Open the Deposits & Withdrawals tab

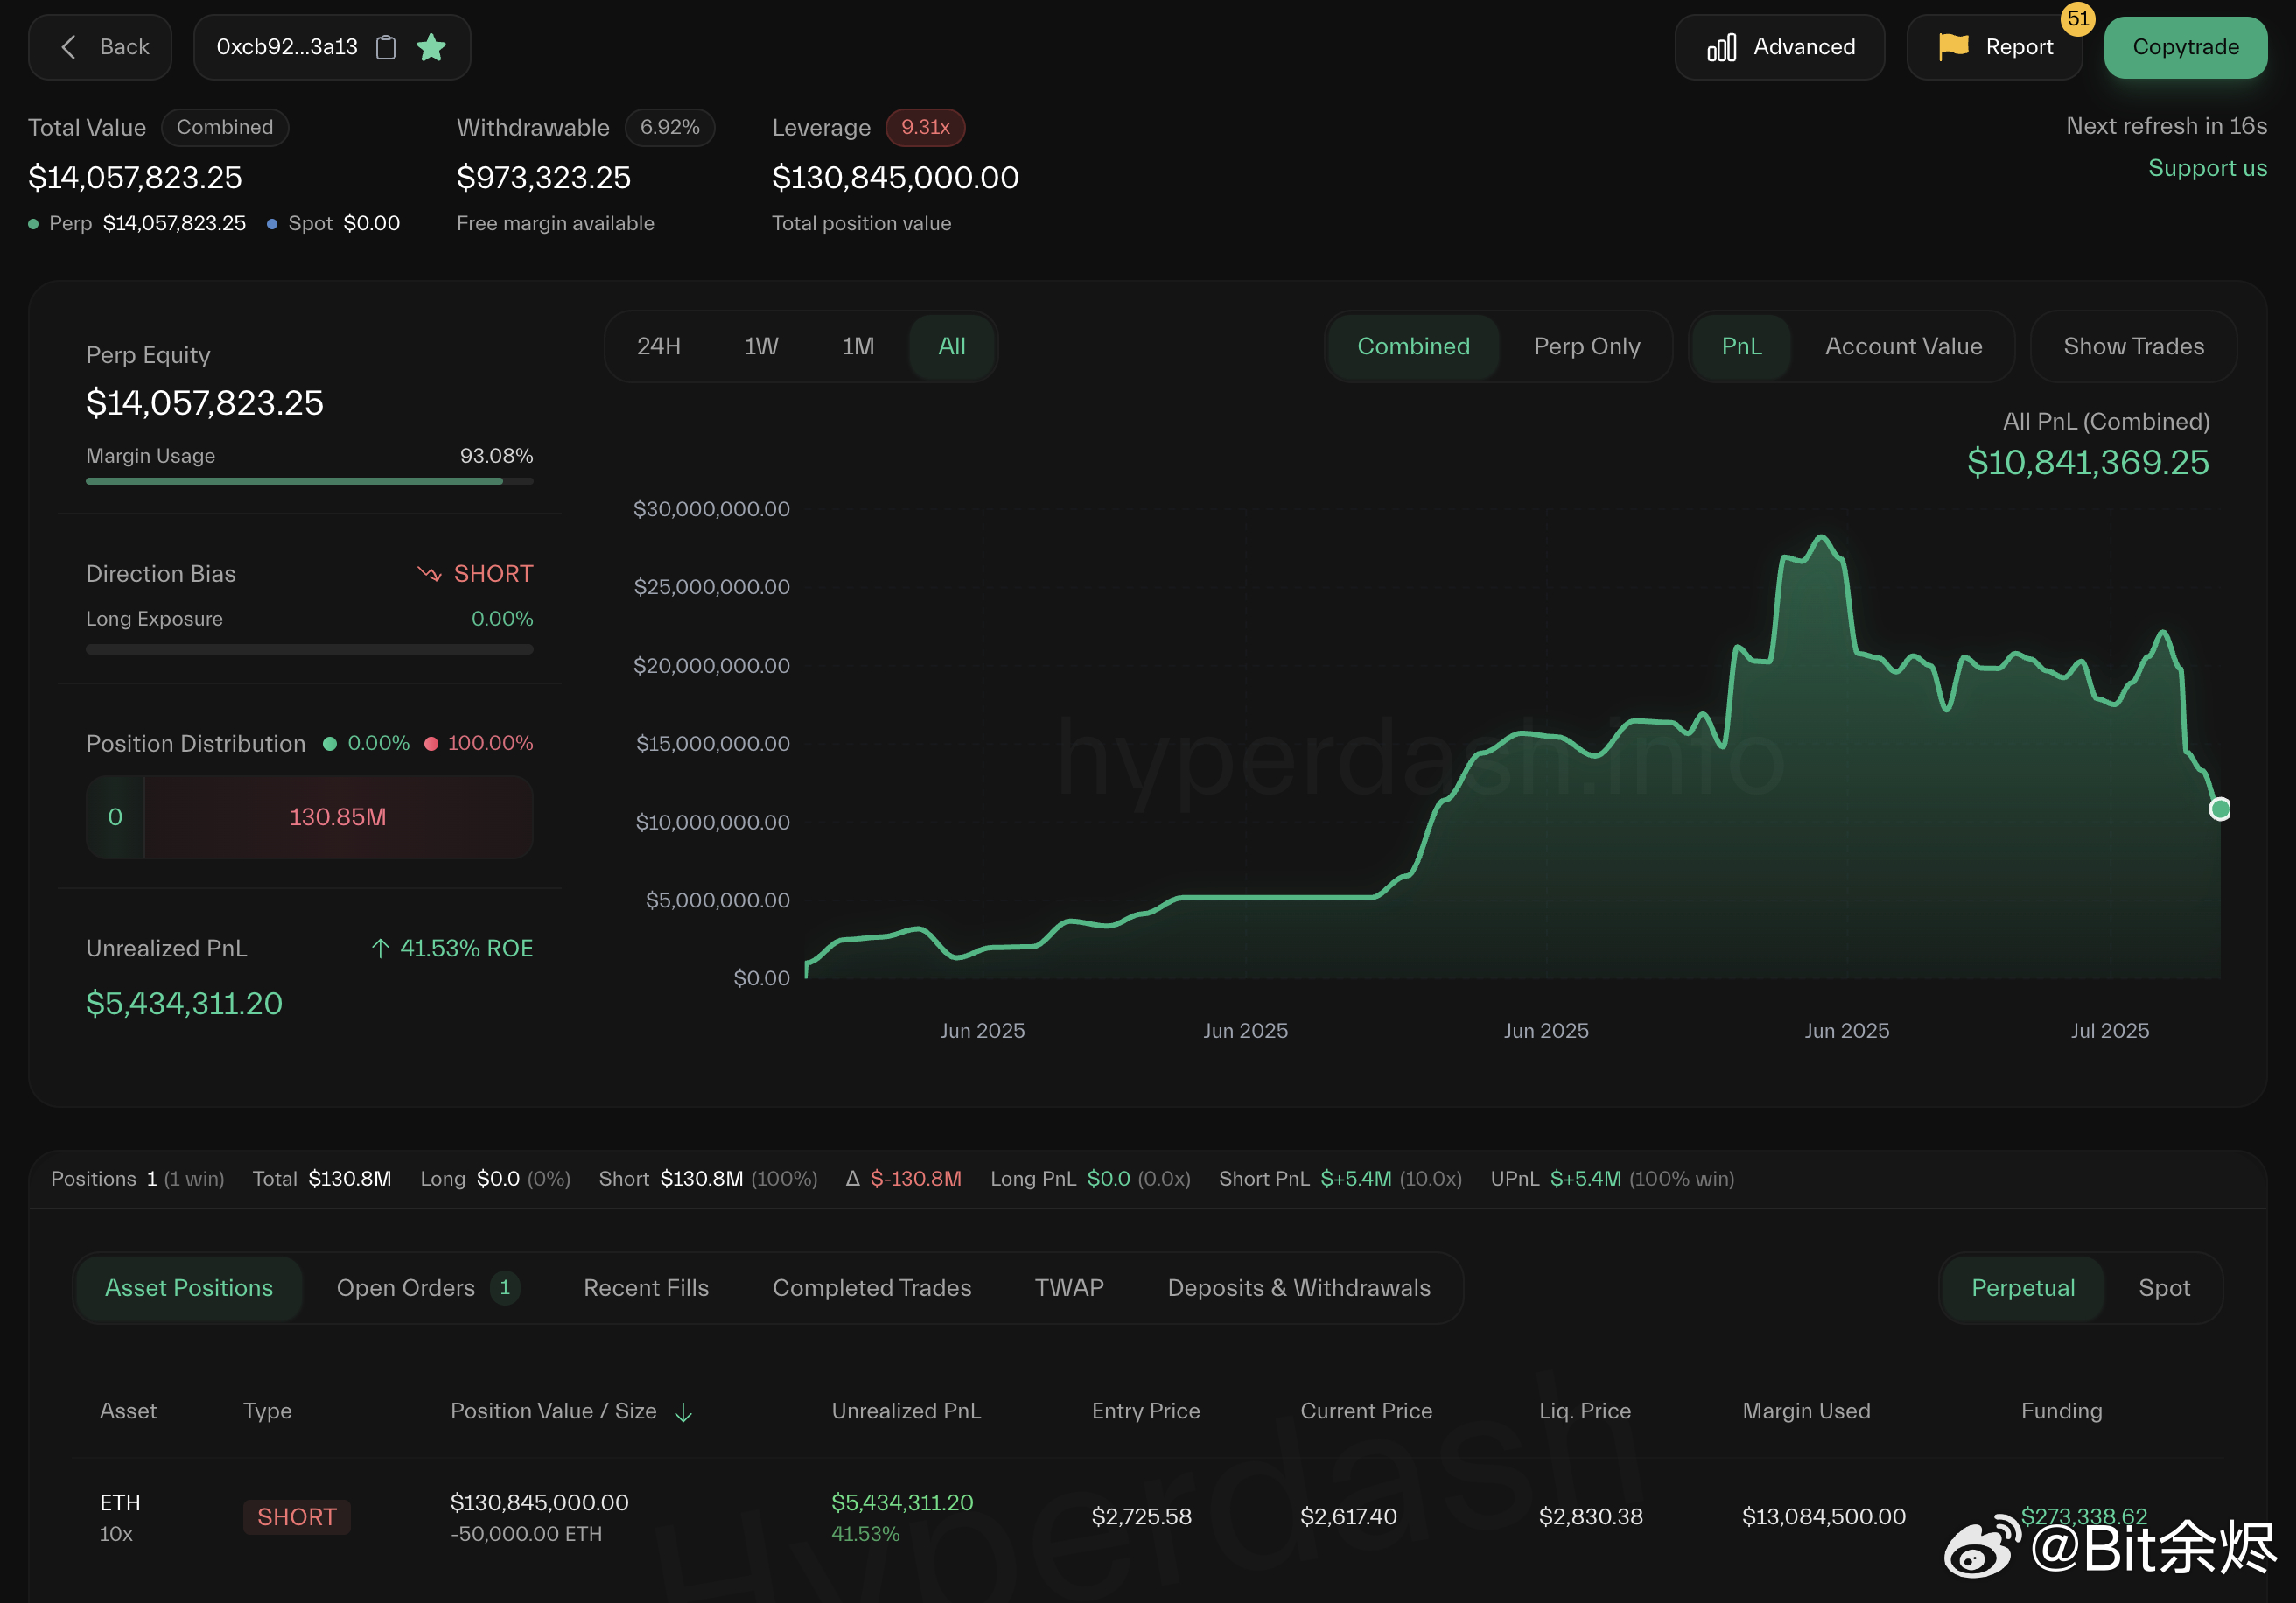pyautogui.click(x=1299, y=1288)
